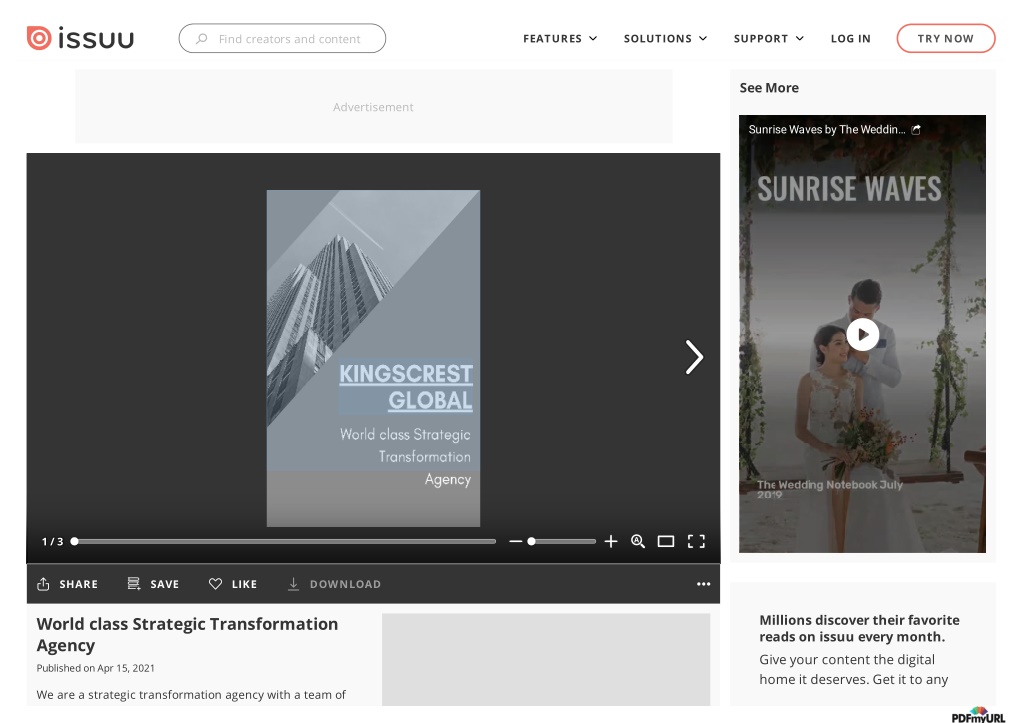This screenshot has width=1024, height=723.
Task: Click the magnifier zoom tool icon
Action: pyautogui.click(x=638, y=541)
